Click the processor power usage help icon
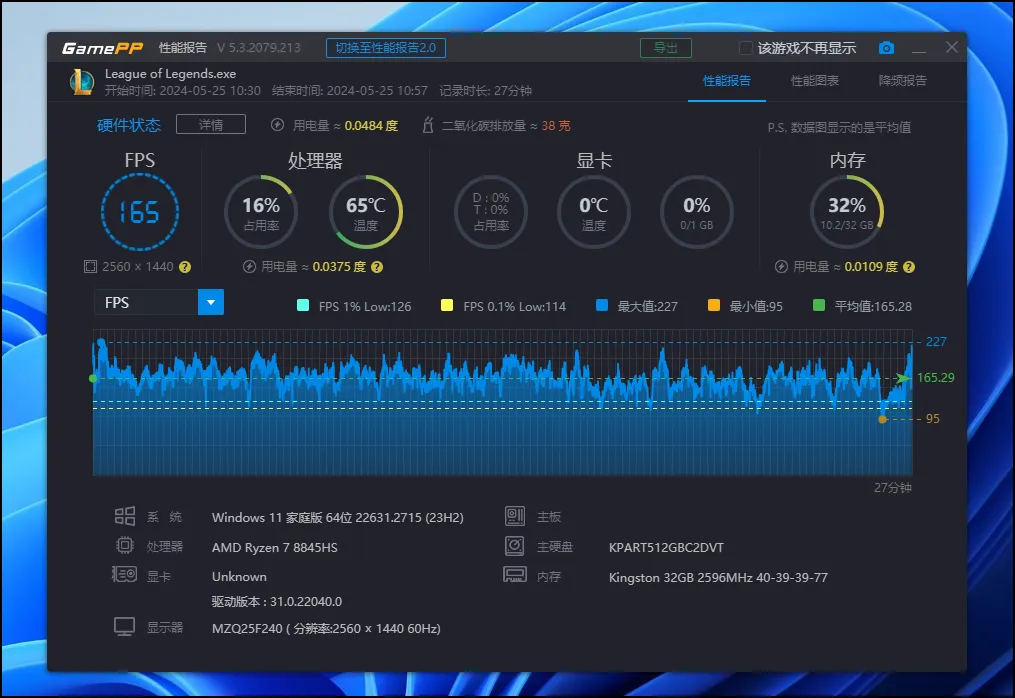Viewport: 1015px width, 698px height. (377, 267)
